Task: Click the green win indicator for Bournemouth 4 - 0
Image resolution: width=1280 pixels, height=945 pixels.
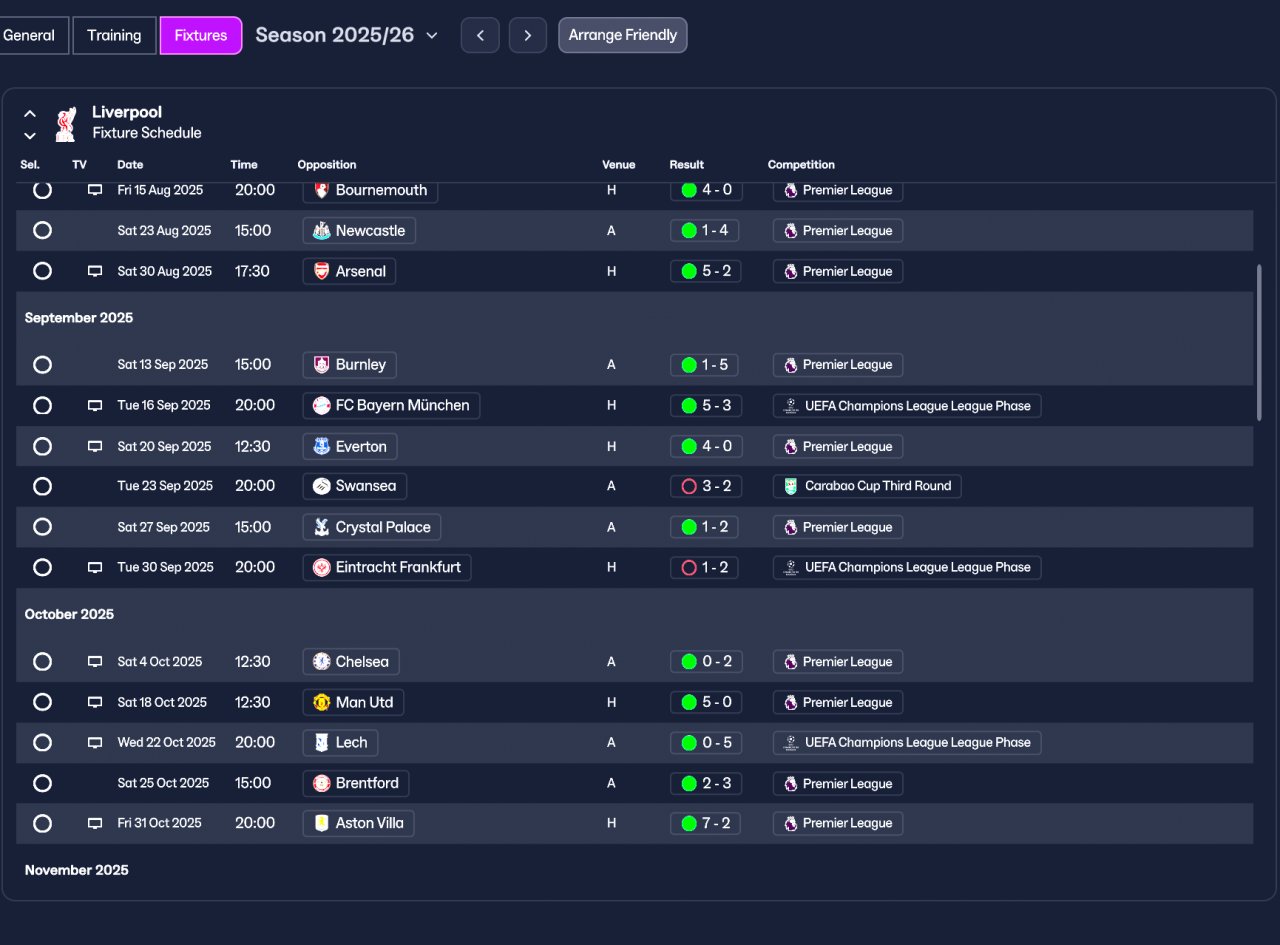Action: [x=689, y=190]
